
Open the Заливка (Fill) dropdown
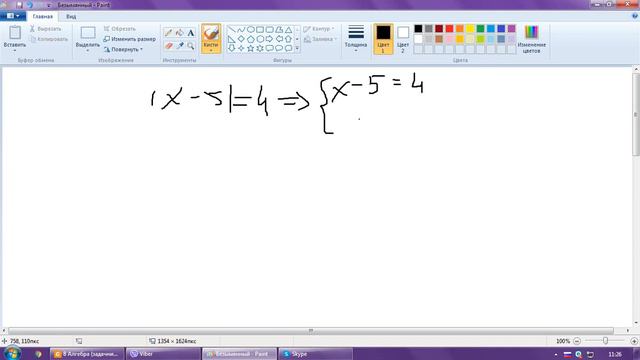click(x=320, y=39)
